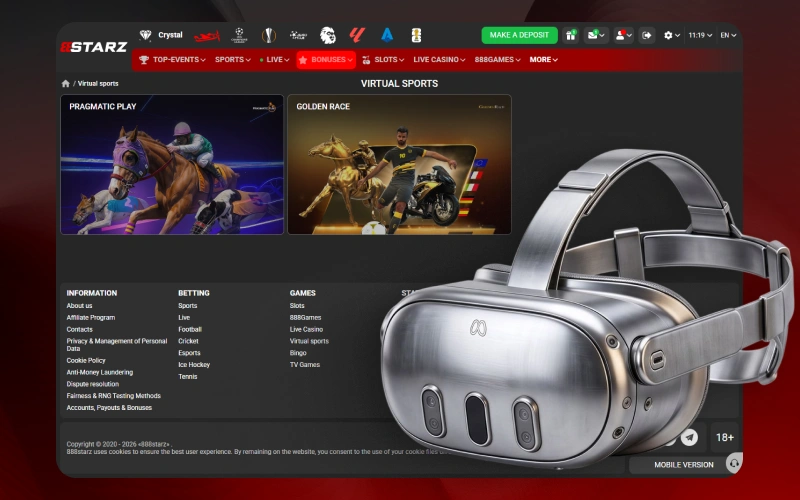Viewport: 800px width, 500px height.
Task: Open the Cookie Policy link
Action: coord(86,360)
